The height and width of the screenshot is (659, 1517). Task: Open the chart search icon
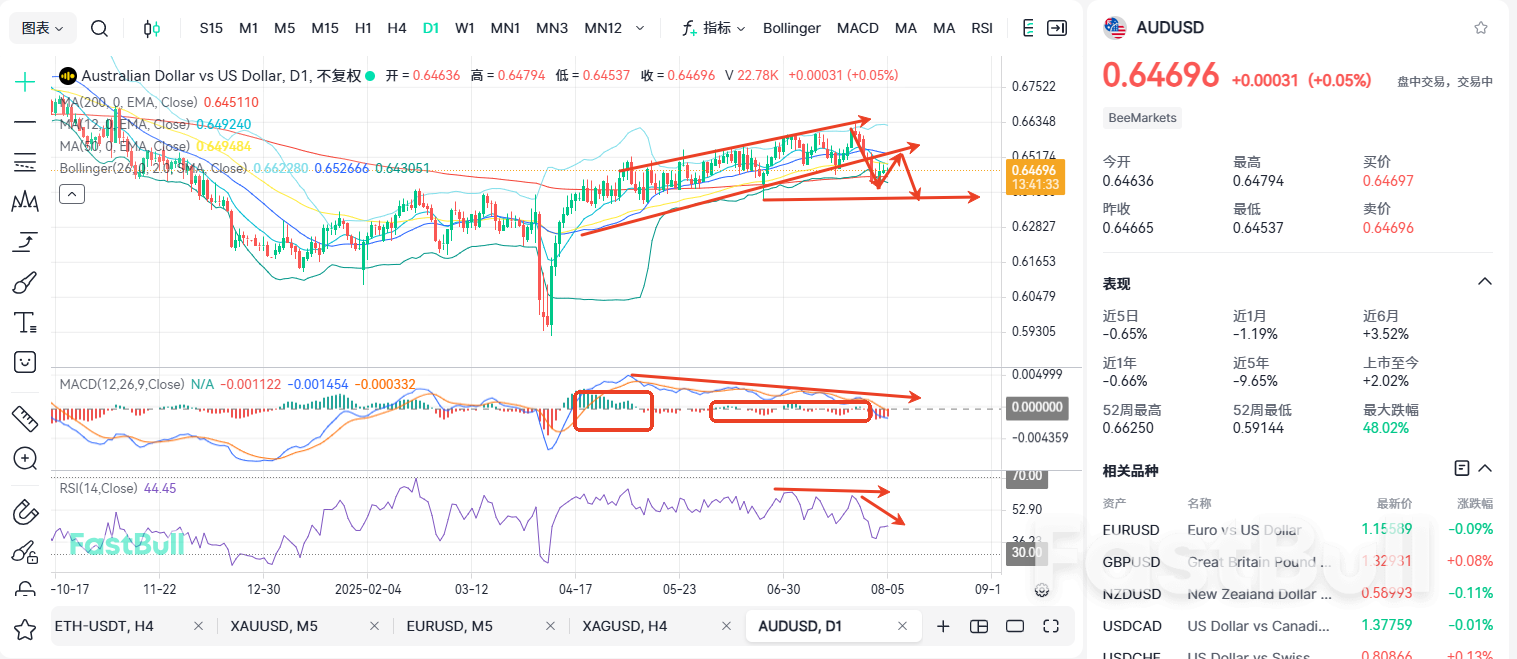click(99, 28)
